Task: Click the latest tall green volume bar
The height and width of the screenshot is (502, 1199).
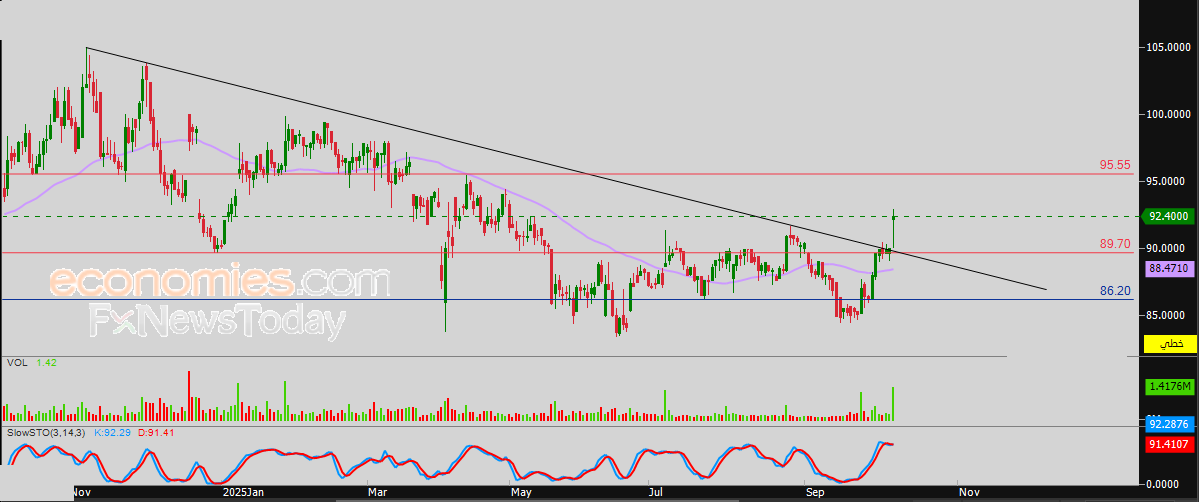Action: [x=892, y=403]
